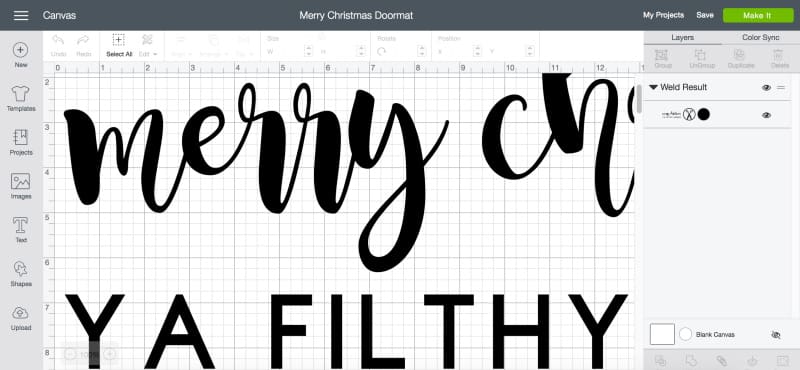Open the Align dropdown
The height and width of the screenshot is (370, 800).
181,45
